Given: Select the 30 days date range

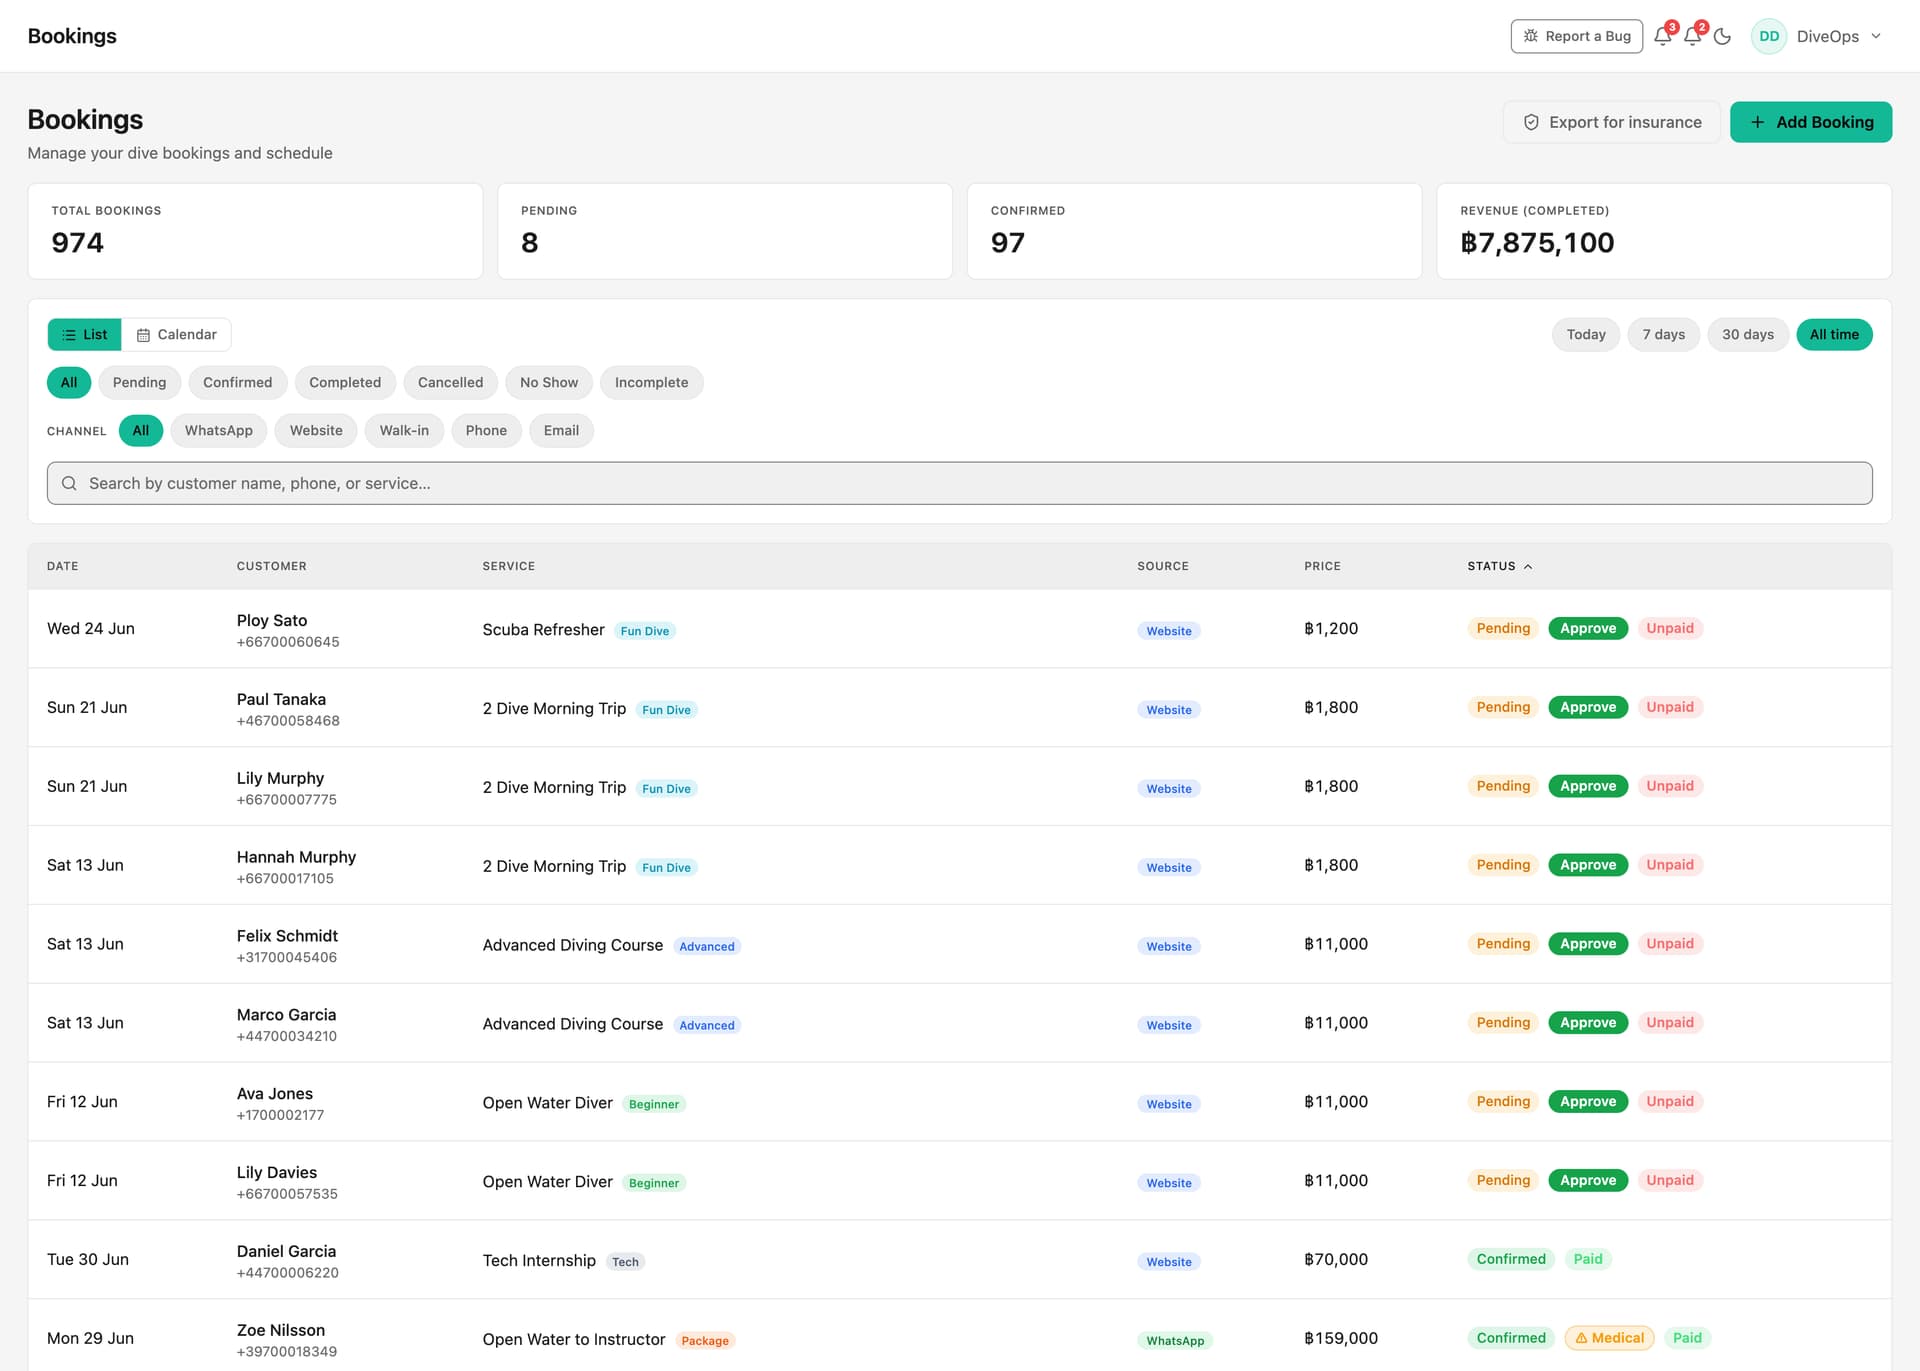Looking at the screenshot, I should click(x=1747, y=335).
